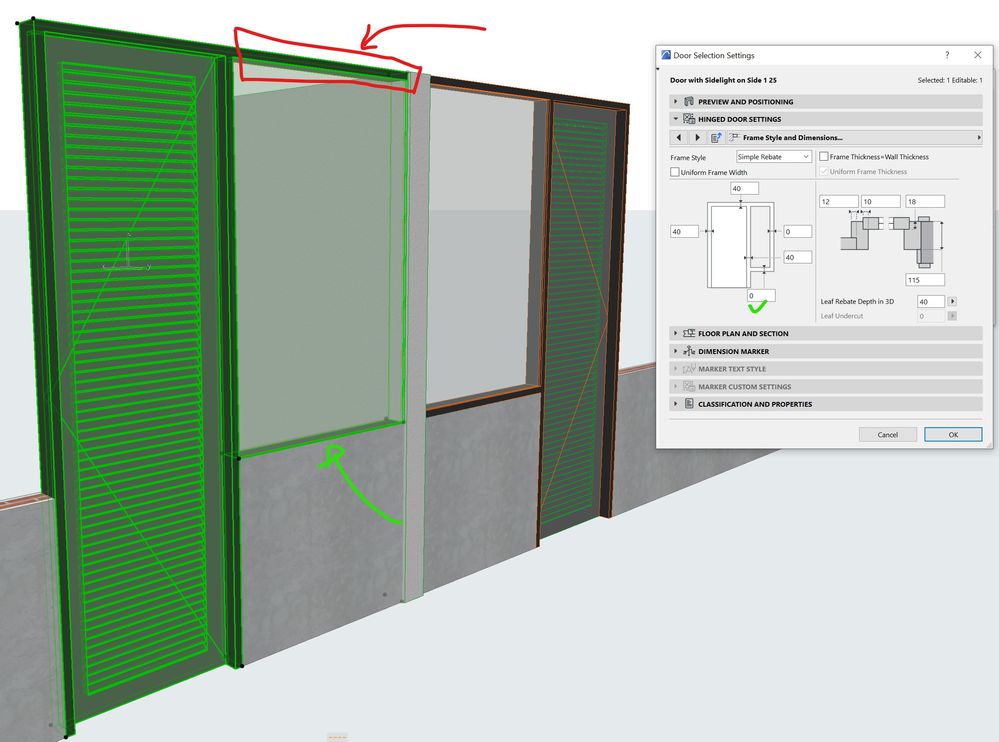
Task: Expand Marker Custom Settings panel
Action: point(675,387)
